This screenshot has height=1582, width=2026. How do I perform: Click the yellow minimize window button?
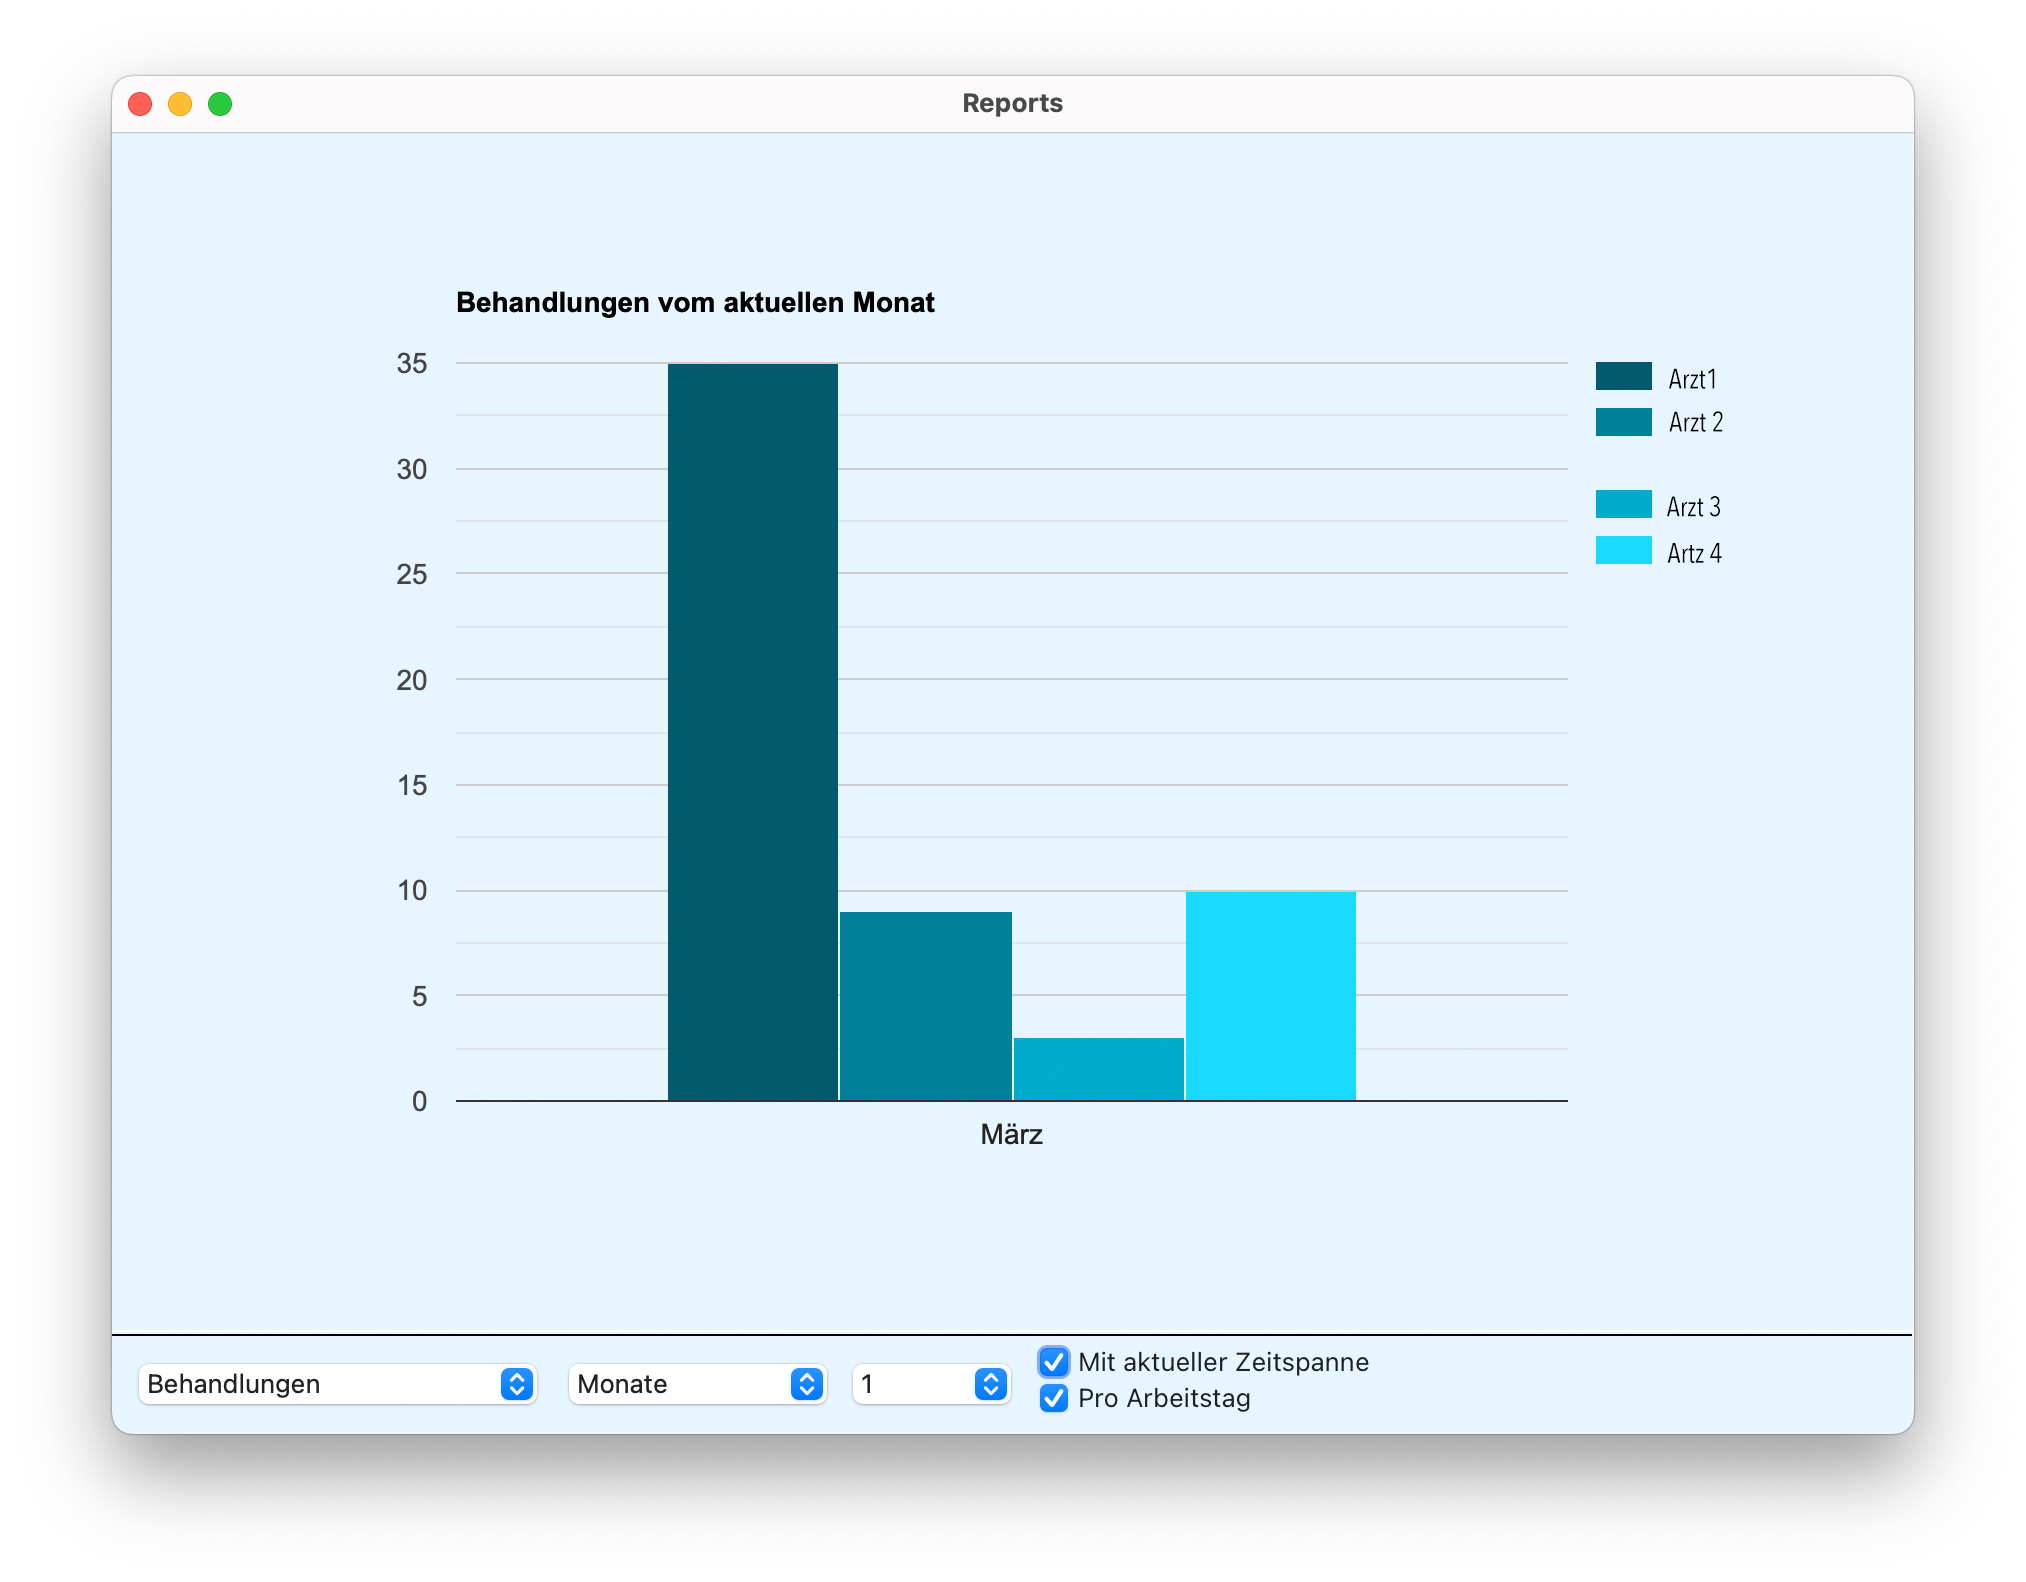[x=180, y=104]
